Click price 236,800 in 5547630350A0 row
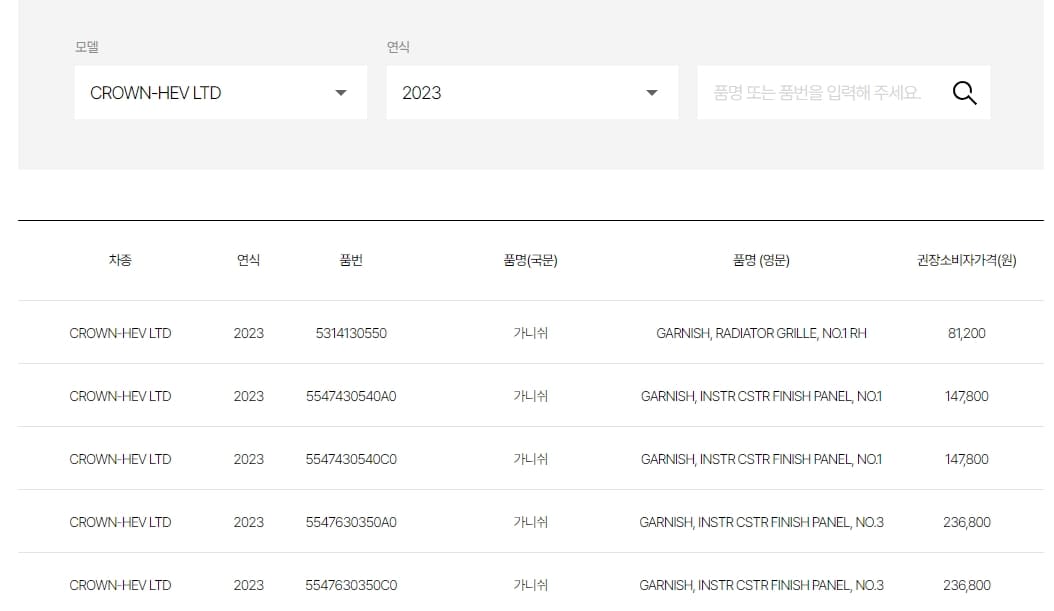 (x=967, y=522)
